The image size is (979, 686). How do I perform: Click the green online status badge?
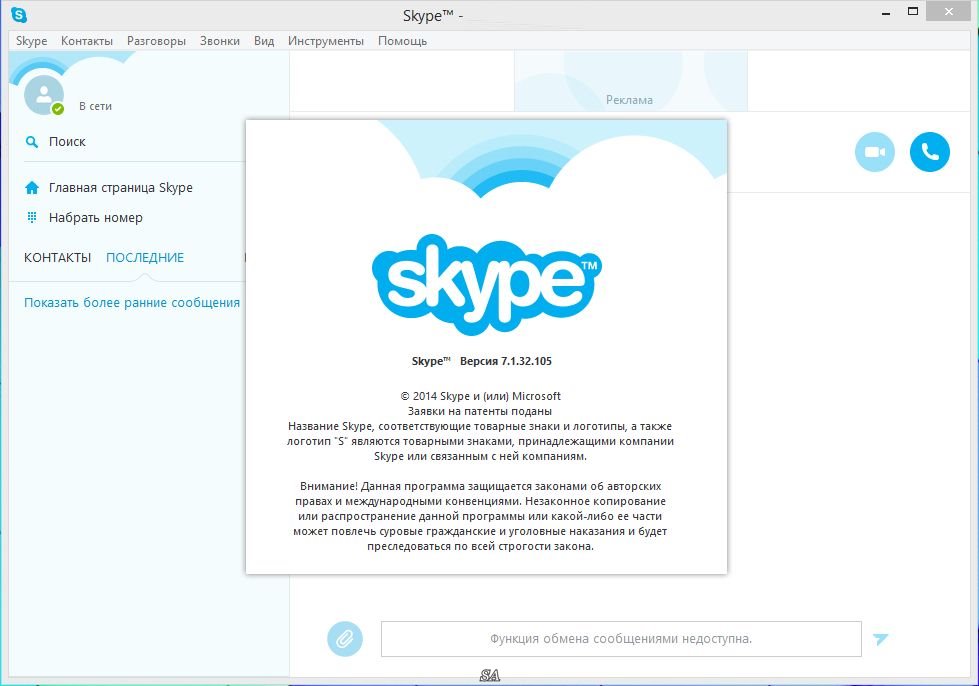point(58,109)
